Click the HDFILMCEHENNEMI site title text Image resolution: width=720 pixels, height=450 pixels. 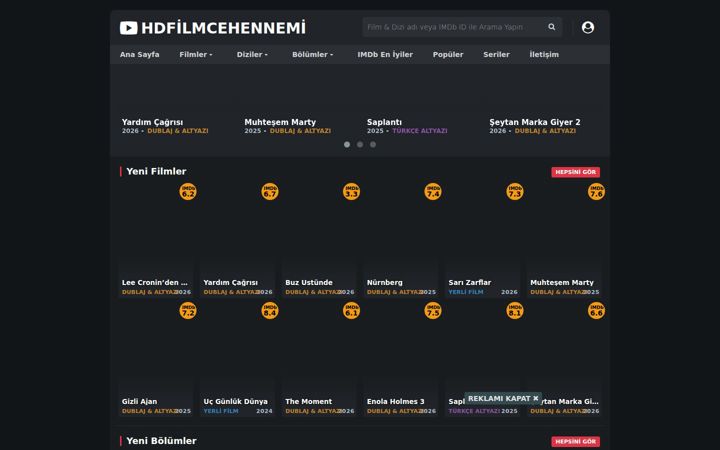click(224, 28)
